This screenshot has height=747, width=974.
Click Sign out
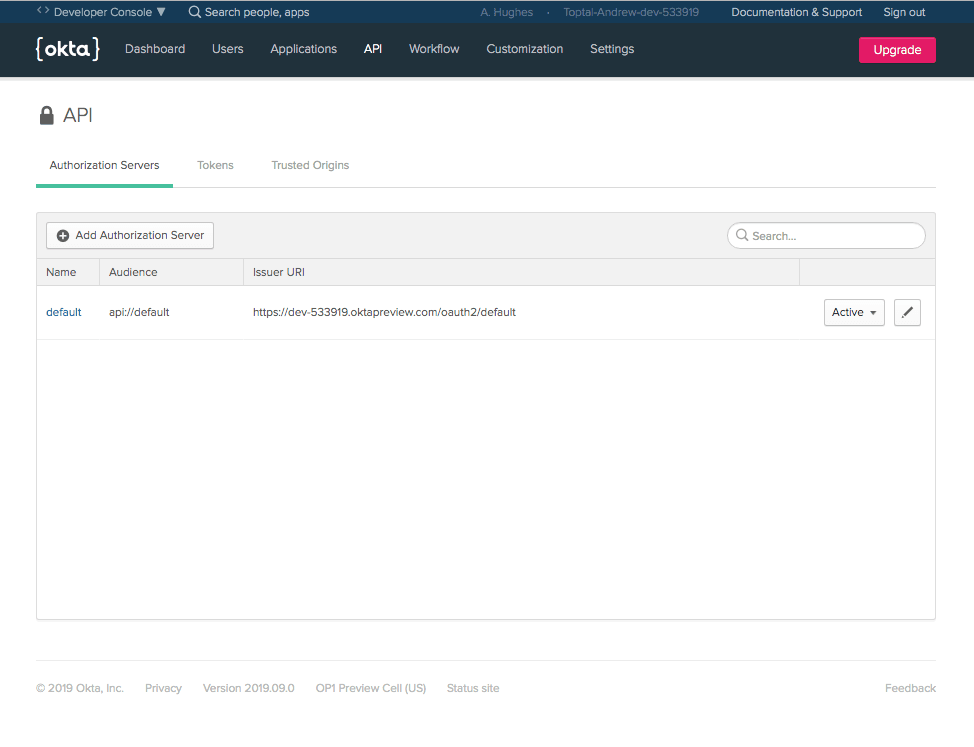coord(904,12)
